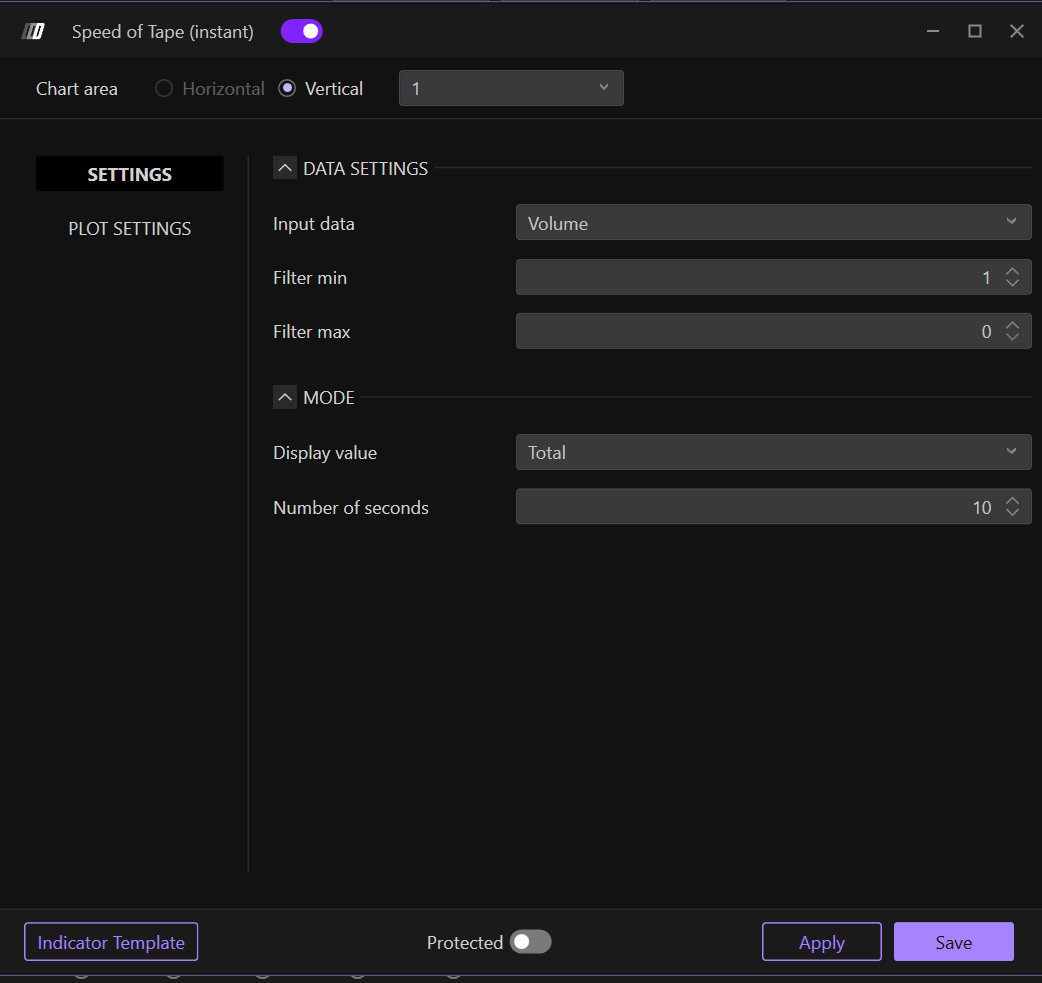The height and width of the screenshot is (983, 1042).
Task: Select the SETTINGS tab
Action: (x=130, y=174)
